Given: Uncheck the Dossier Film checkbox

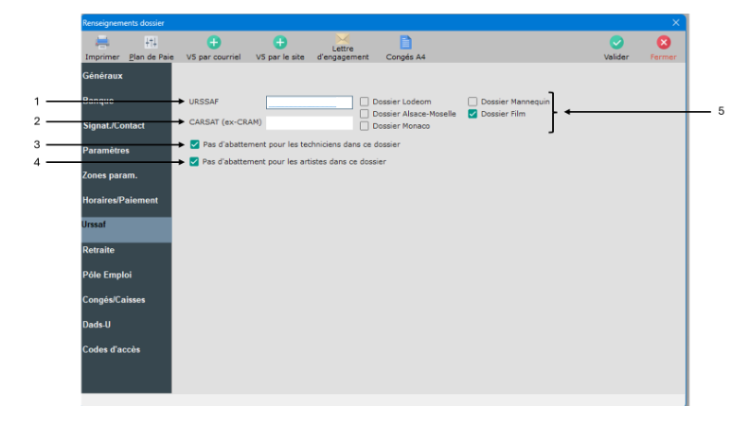Looking at the screenshot, I should point(472,114).
